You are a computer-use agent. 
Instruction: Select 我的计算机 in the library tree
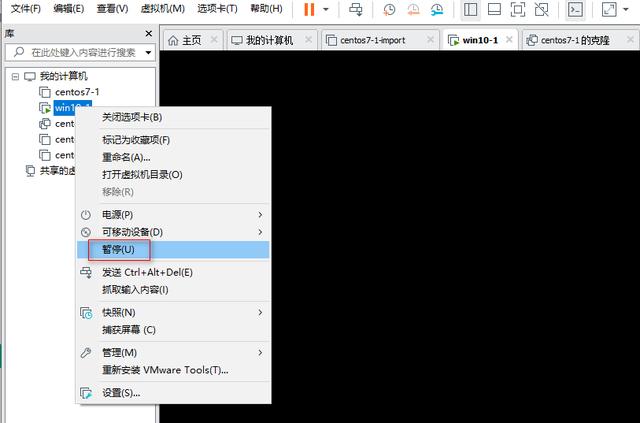pos(63,76)
